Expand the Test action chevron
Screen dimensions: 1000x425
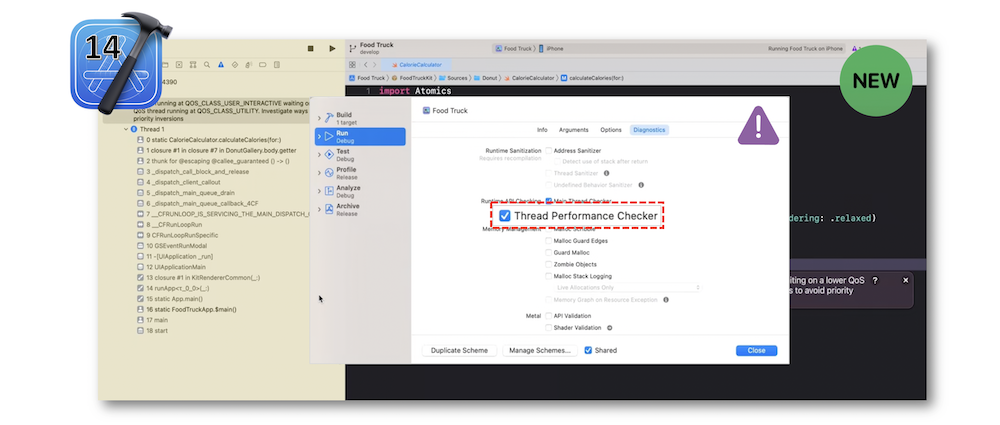pyautogui.click(x=320, y=154)
